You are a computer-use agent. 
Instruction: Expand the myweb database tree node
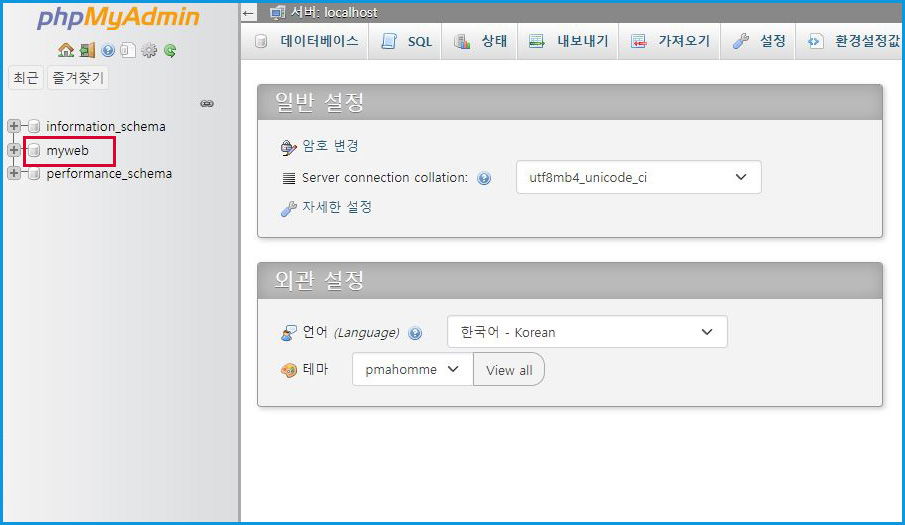click(14, 150)
